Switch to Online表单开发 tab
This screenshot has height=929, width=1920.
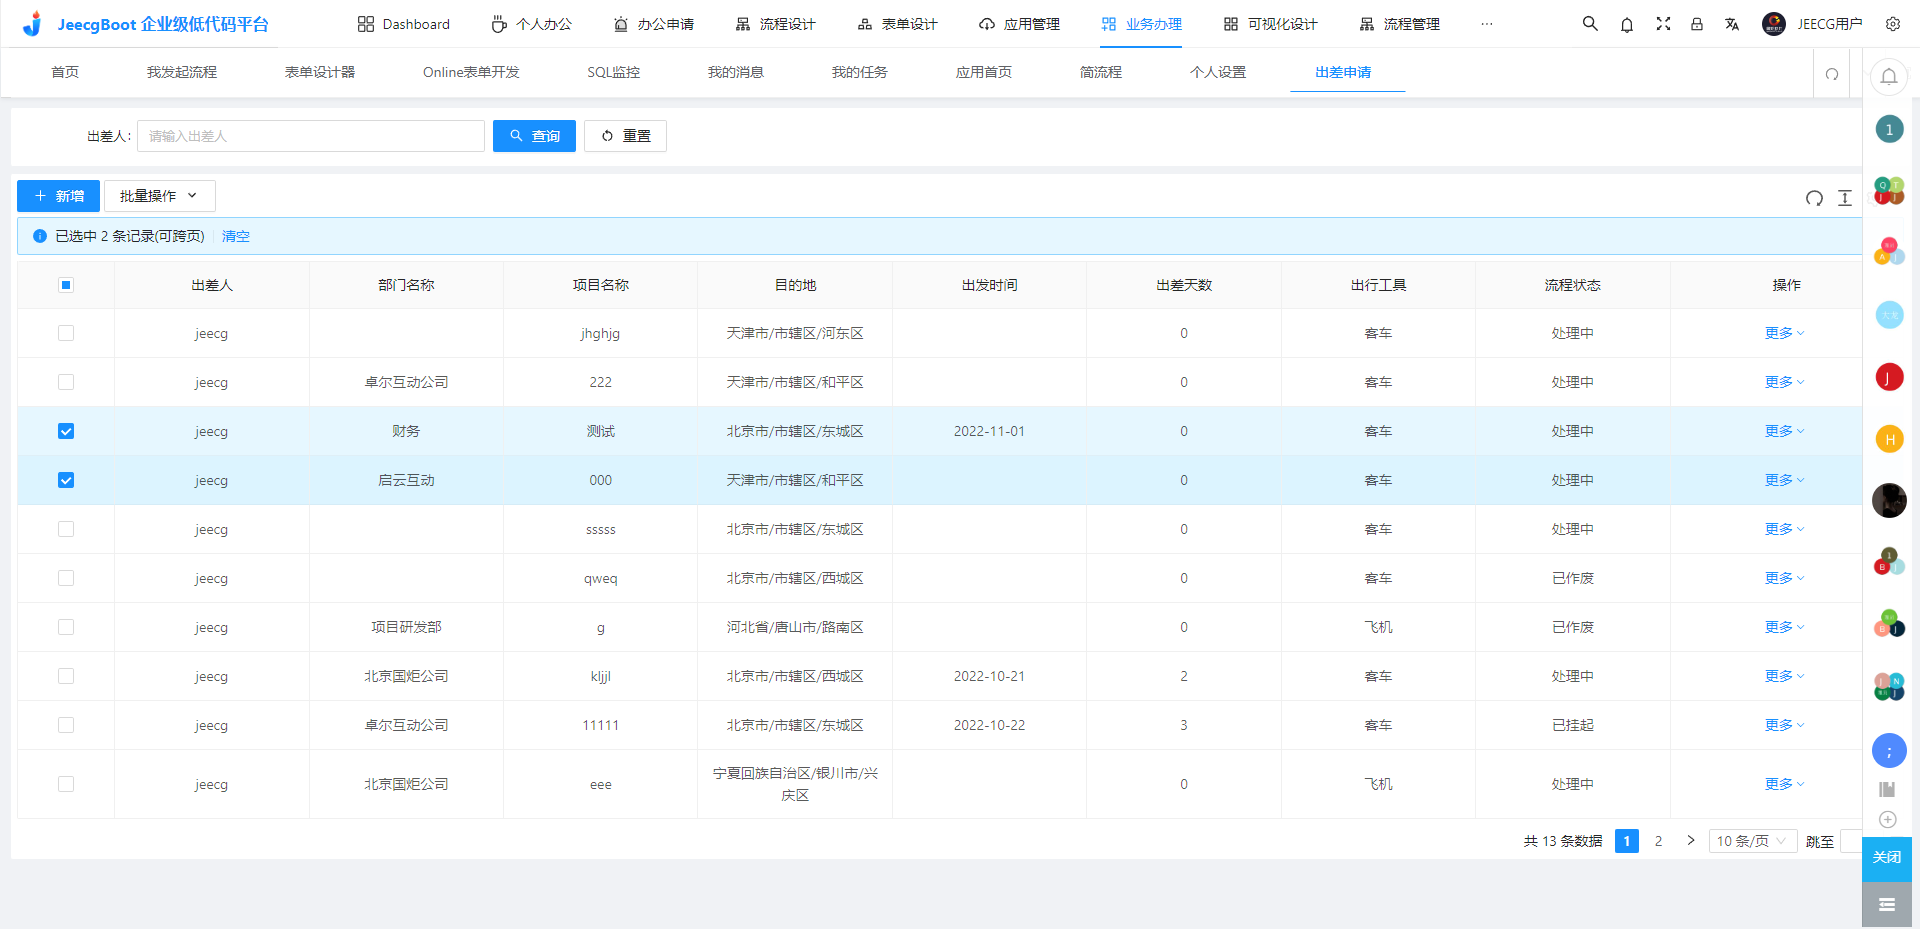click(x=471, y=72)
